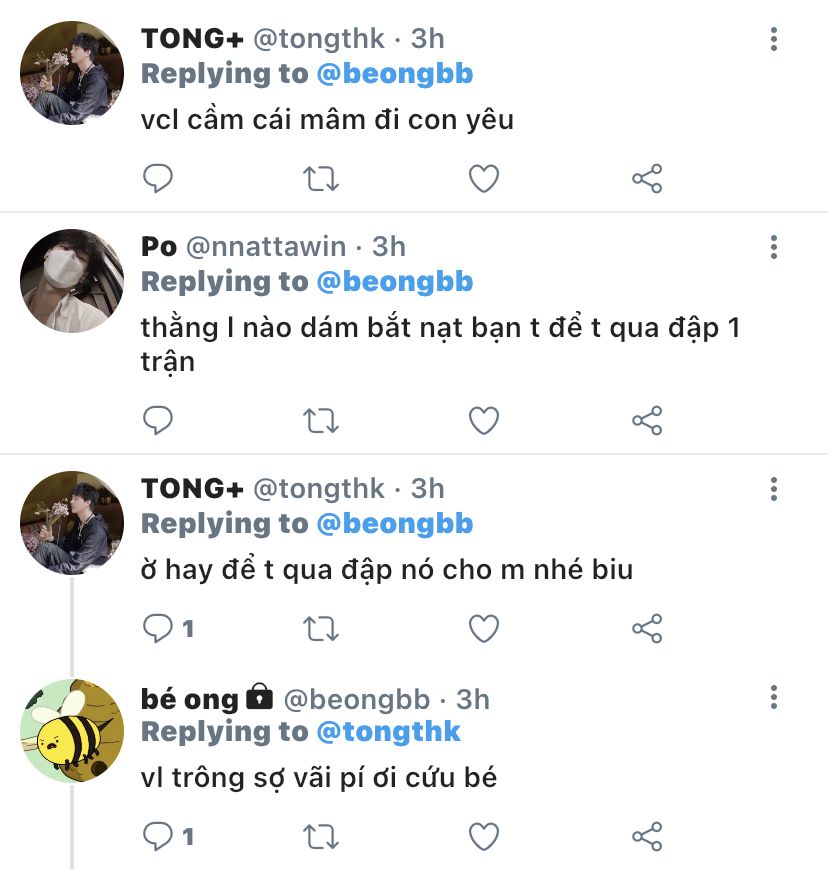Viewport: 828px width, 869px height.
Task: Open @tongthk mention in bé ong's reply
Action: click(x=389, y=731)
